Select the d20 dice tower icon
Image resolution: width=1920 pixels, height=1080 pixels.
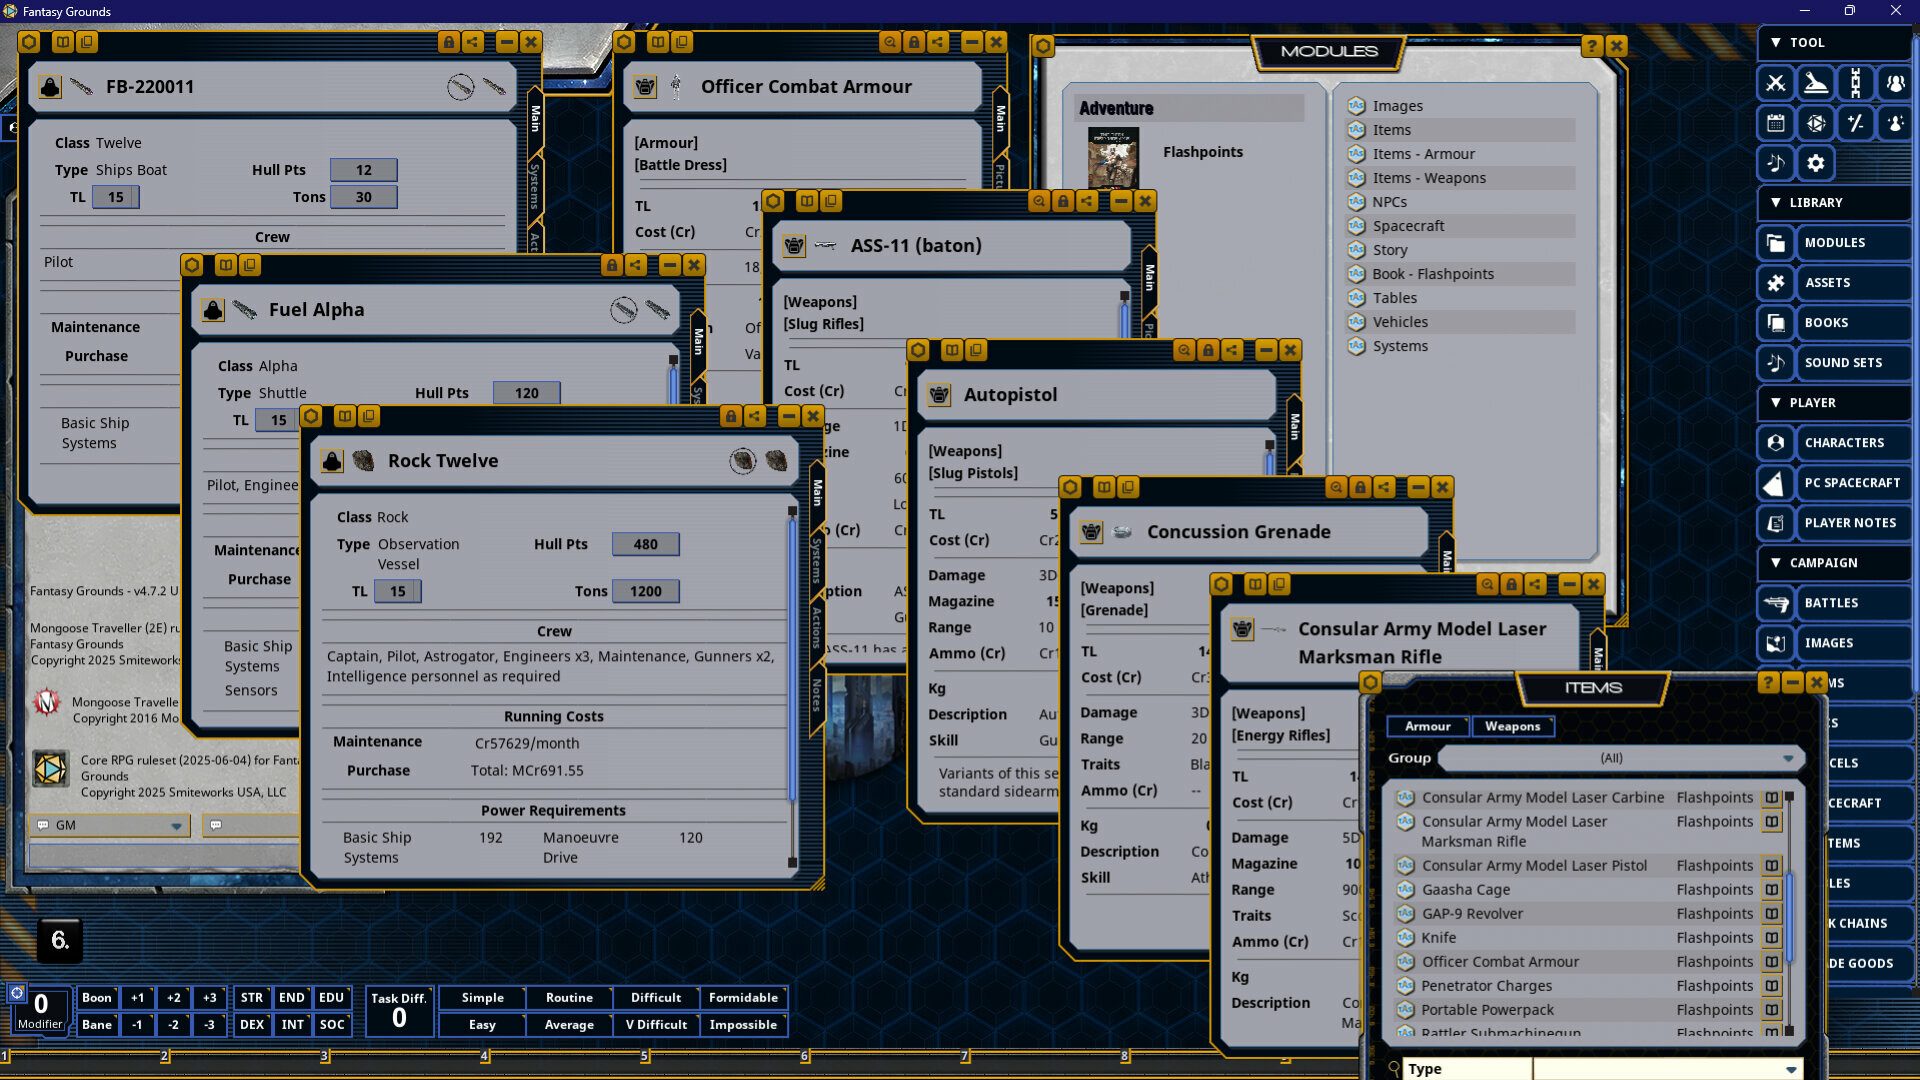coord(1815,123)
